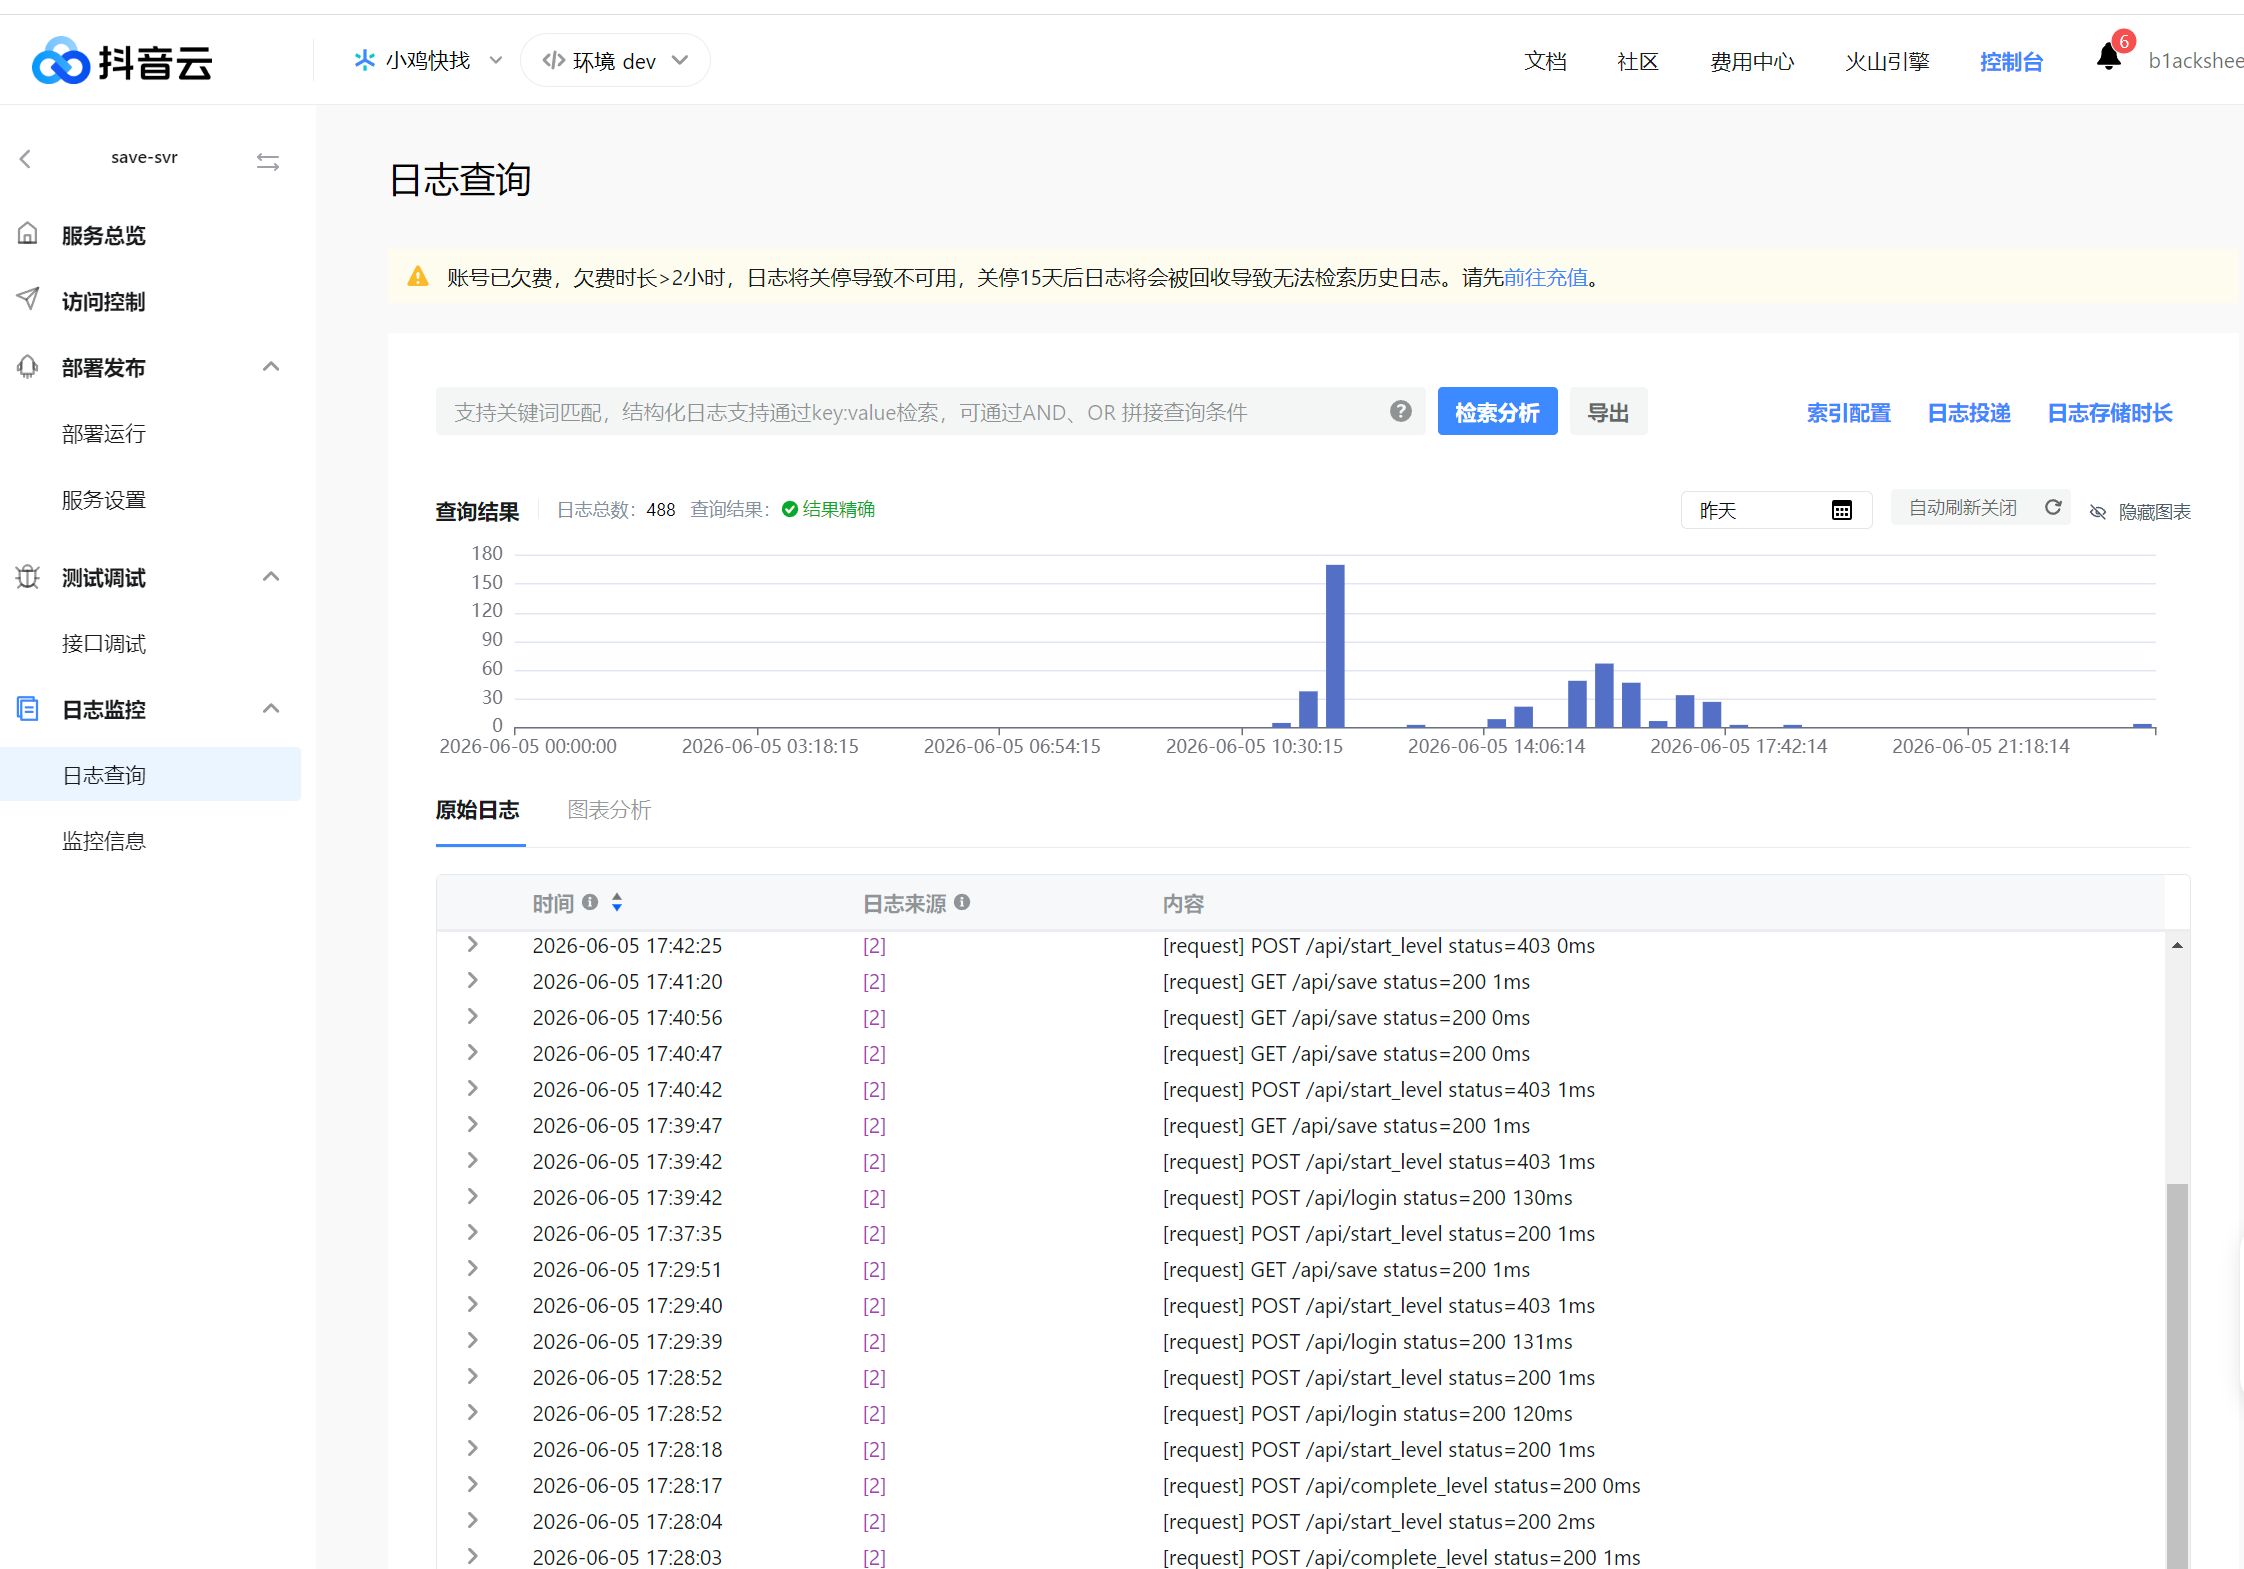2244x1569 pixels.
Task: Hide the chart with 隐藏图表
Action: click(x=2140, y=511)
